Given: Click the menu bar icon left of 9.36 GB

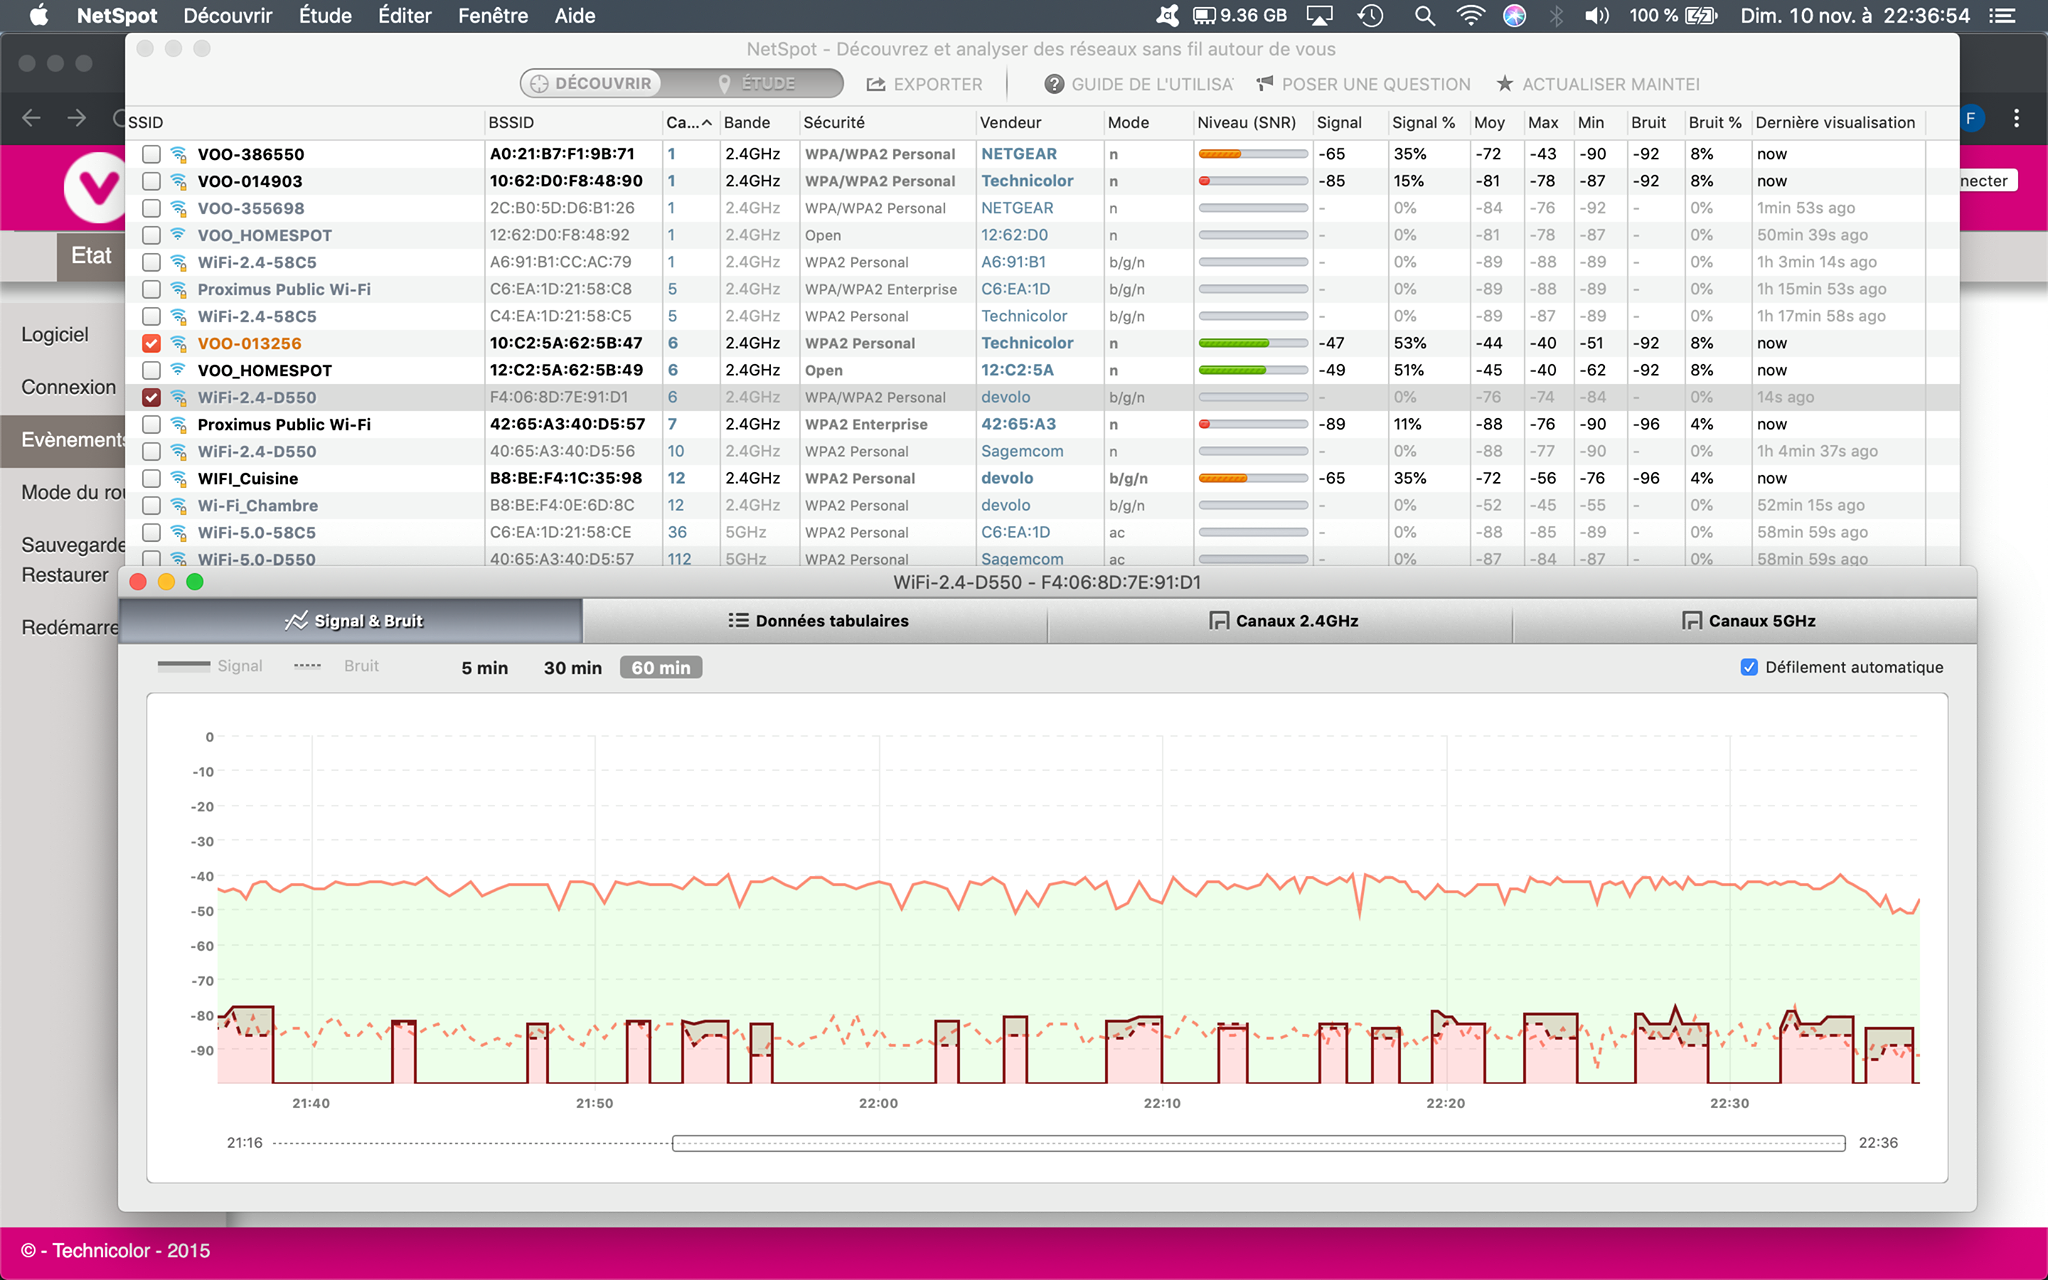Looking at the screenshot, I should (1166, 15).
